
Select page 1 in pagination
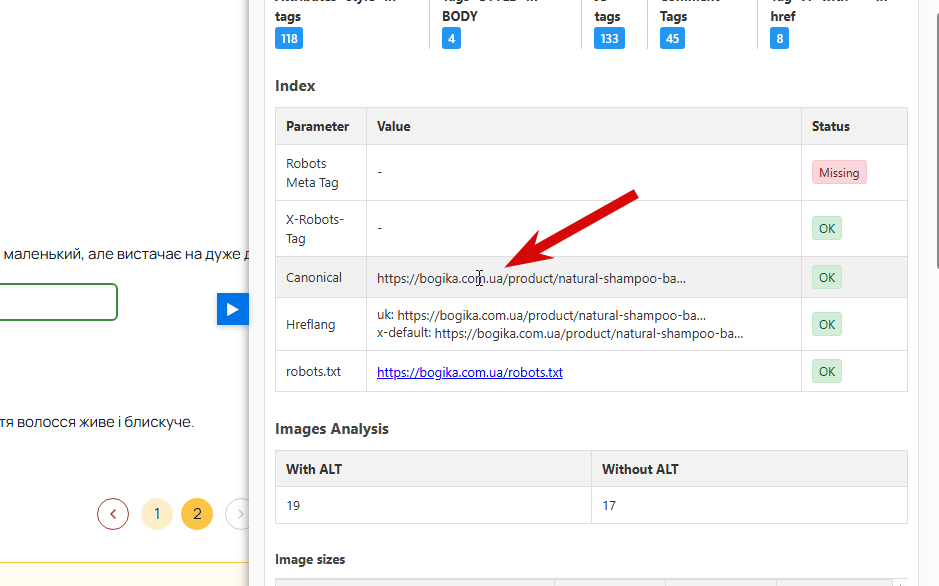(x=157, y=514)
